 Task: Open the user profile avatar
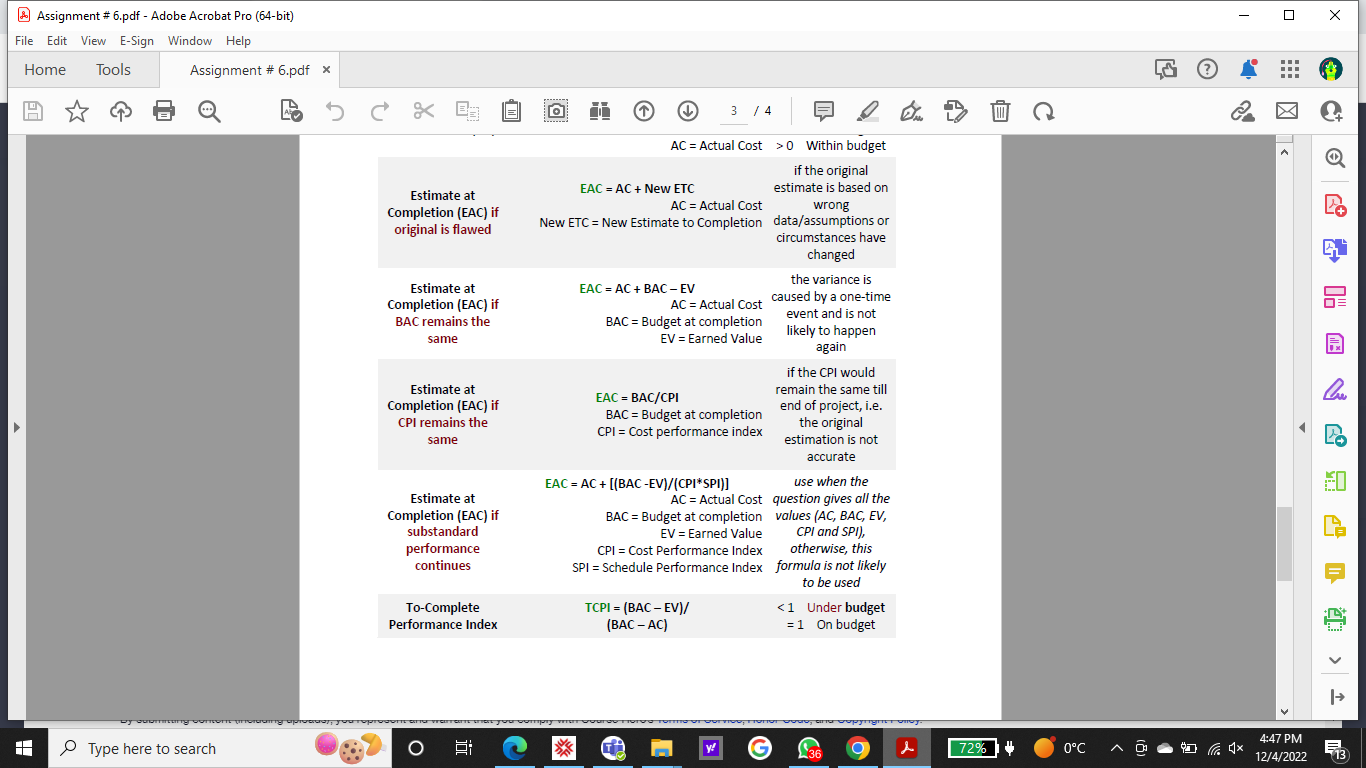tap(1331, 69)
